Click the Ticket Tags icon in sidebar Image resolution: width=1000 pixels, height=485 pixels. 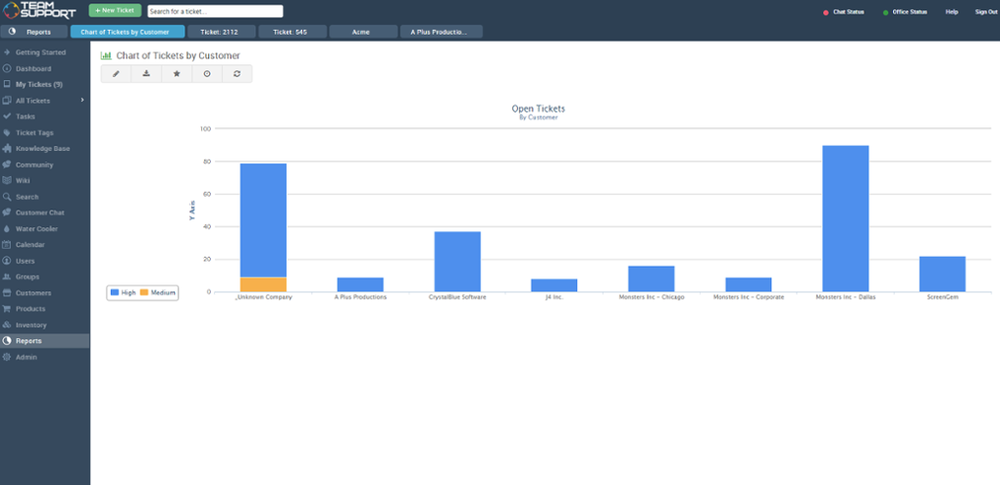(7, 133)
